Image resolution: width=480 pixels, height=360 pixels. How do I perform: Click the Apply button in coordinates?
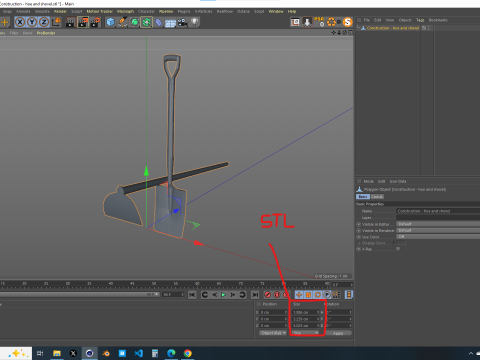[338, 333]
